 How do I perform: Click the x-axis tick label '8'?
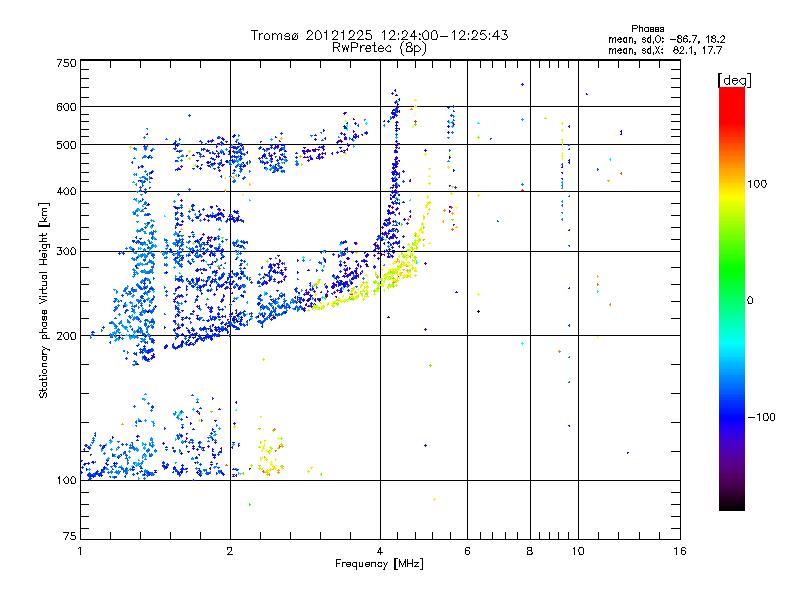point(530,551)
